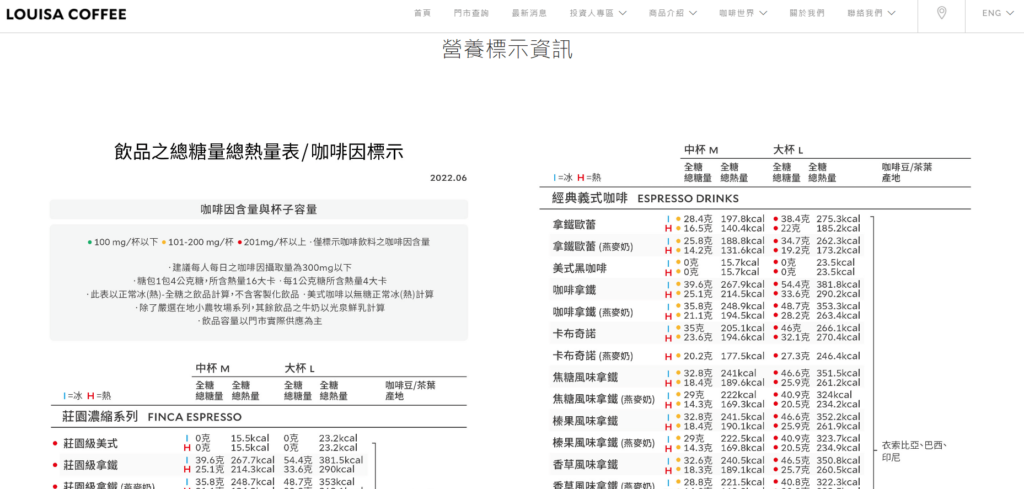The height and width of the screenshot is (489, 1024).
Task: Click the 榛果風味拿鐵 (燕麥奶) row label
Action: (603, 443)
